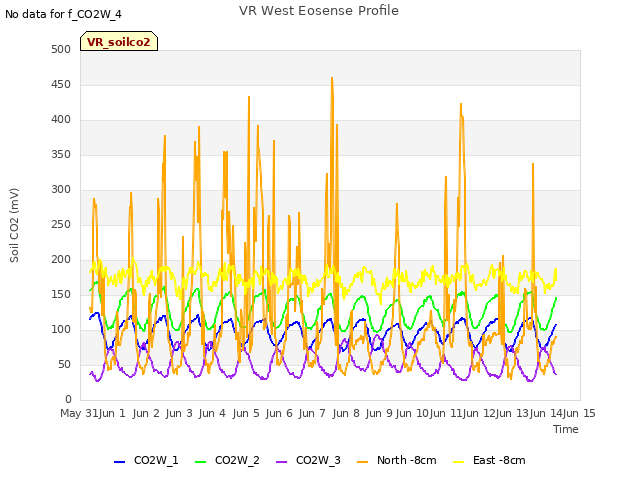The width and height of the screenshot is (640, 480).
Task: Click the Jun 6 x-axis label
Action: (x=279, y=413)
